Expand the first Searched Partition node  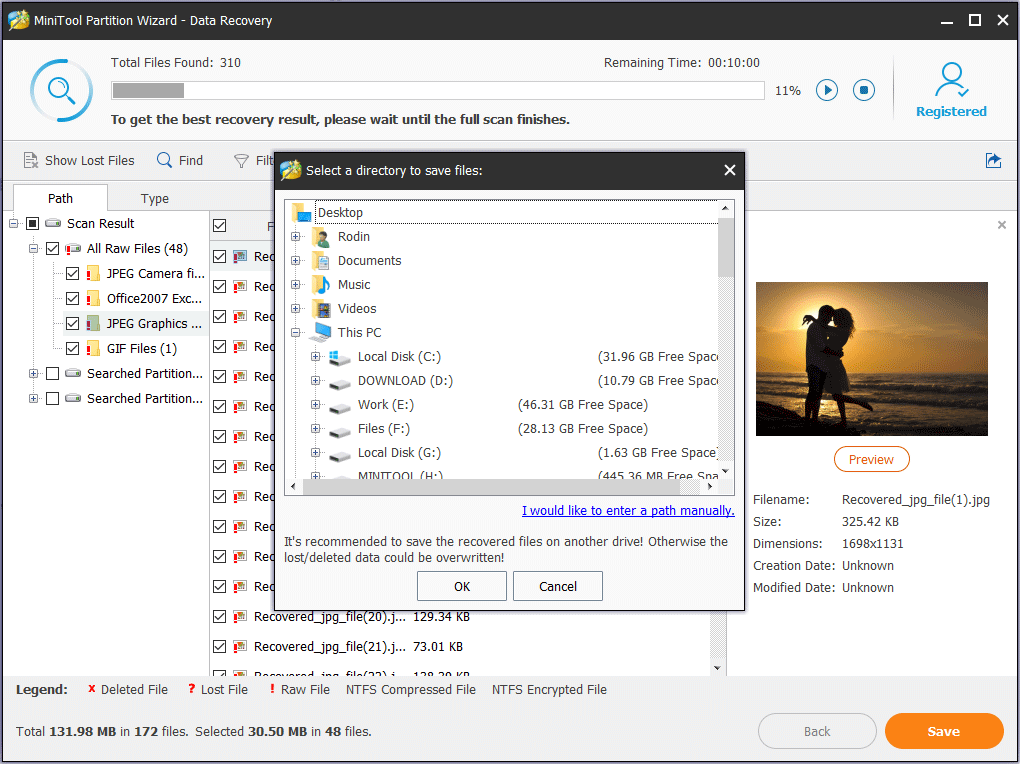33,373
